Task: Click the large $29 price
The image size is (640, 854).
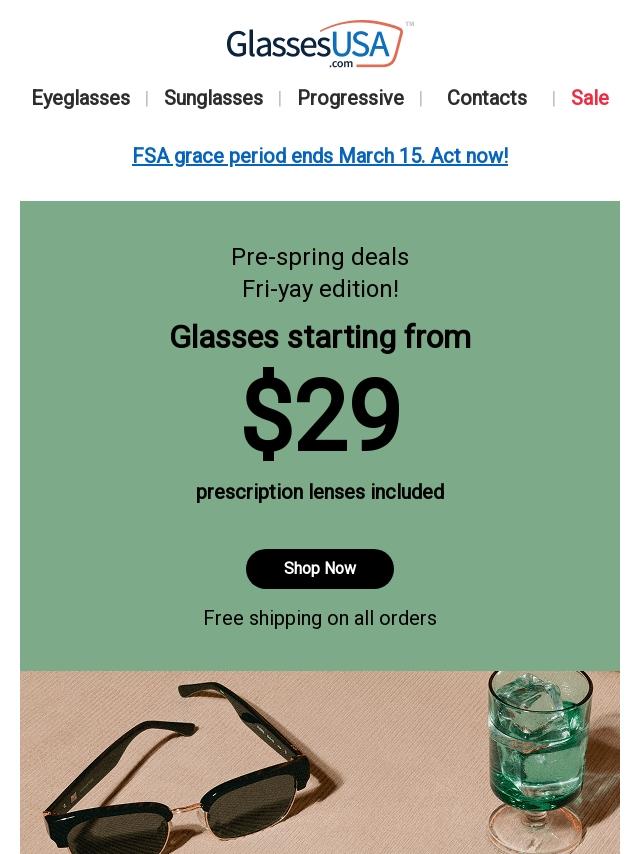Action: click(320, 415)
